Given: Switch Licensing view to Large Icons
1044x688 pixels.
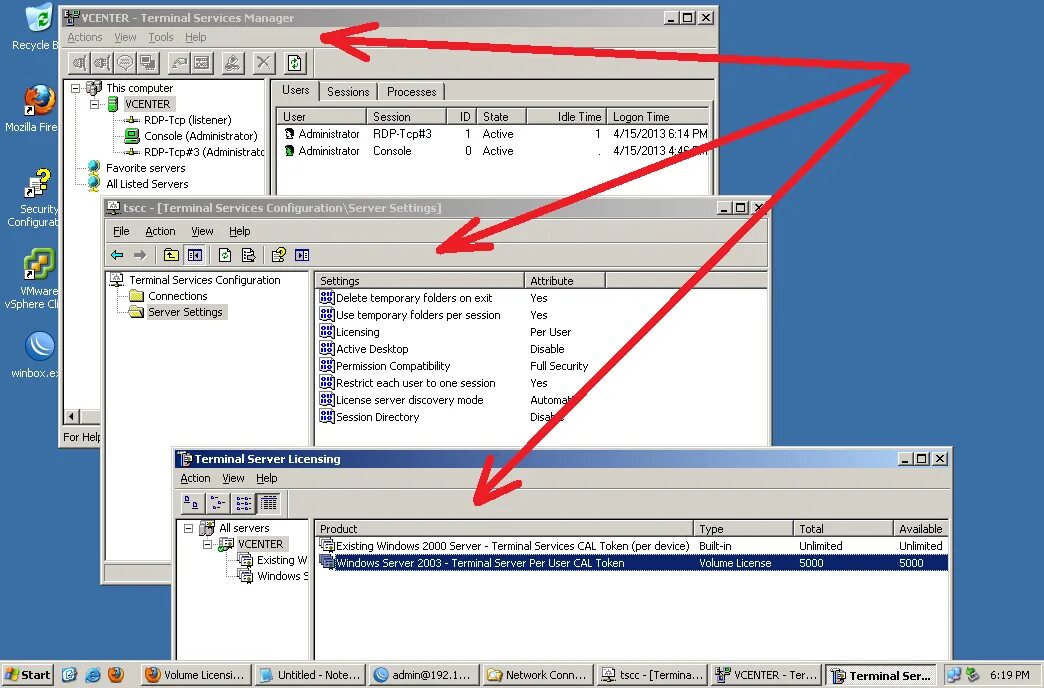Looking at the screenshot, I should (x=192, y=503).
